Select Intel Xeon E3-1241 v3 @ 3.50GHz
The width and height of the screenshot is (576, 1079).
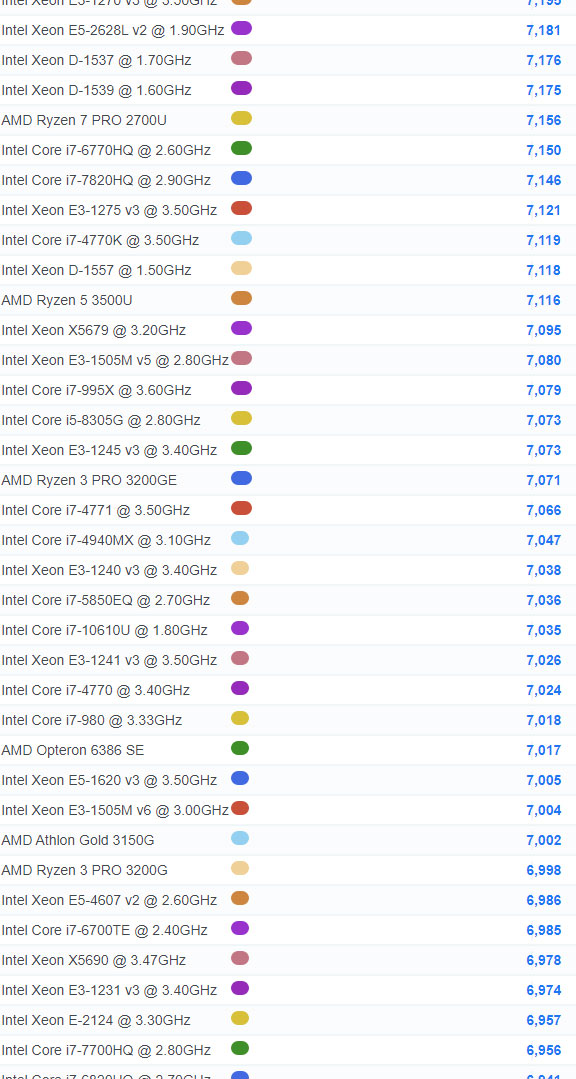coord(109,661)
